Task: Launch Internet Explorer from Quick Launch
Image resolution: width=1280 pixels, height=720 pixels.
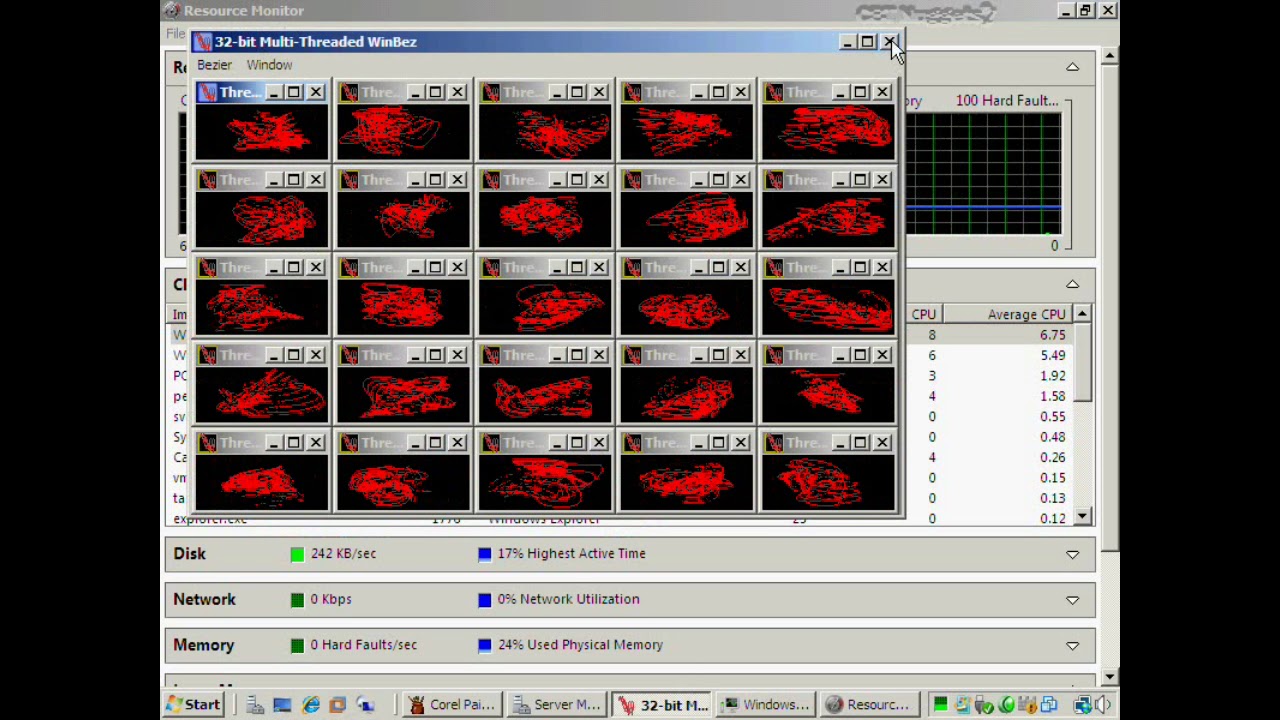Action: click(311, 705)
